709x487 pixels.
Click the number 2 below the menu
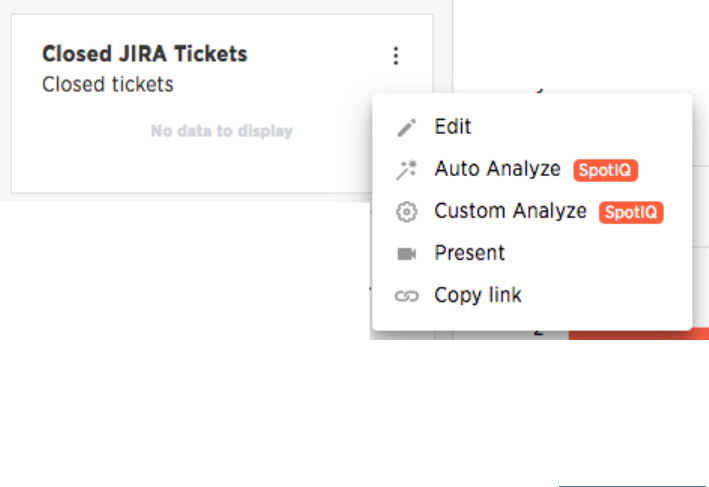click(x=538, y=334)
